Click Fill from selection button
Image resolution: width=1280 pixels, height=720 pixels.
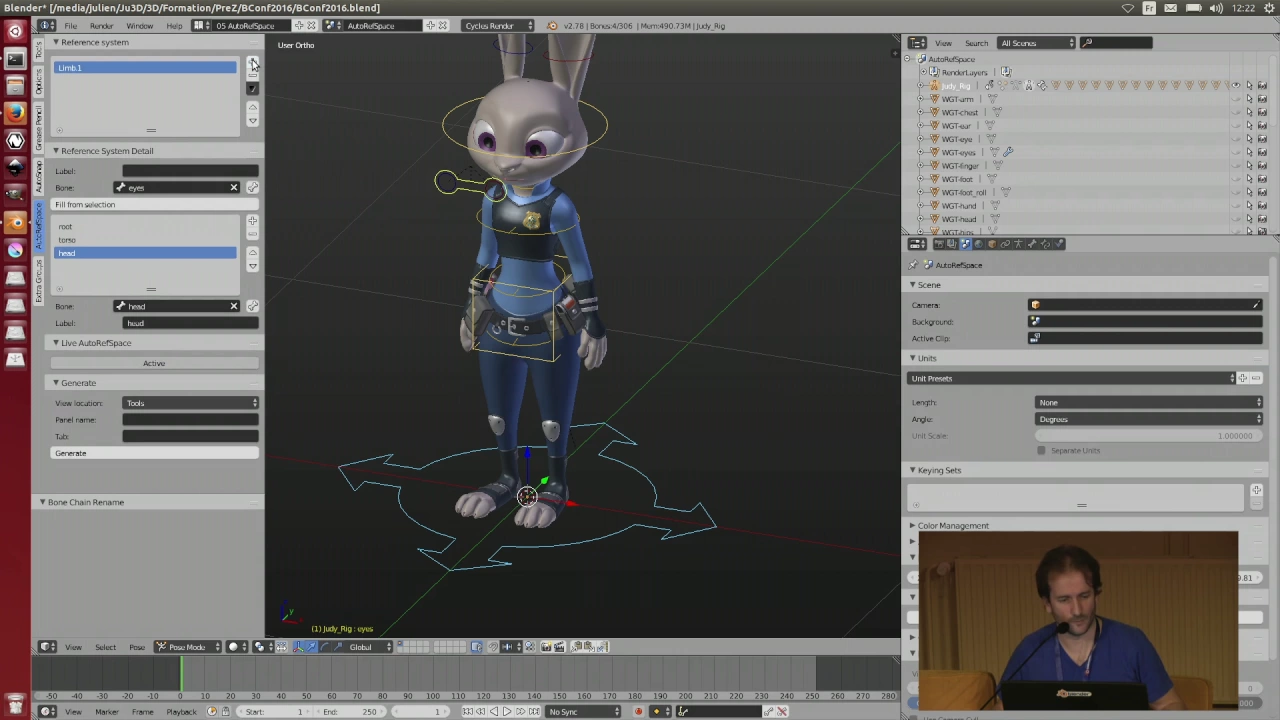[155, 204]
